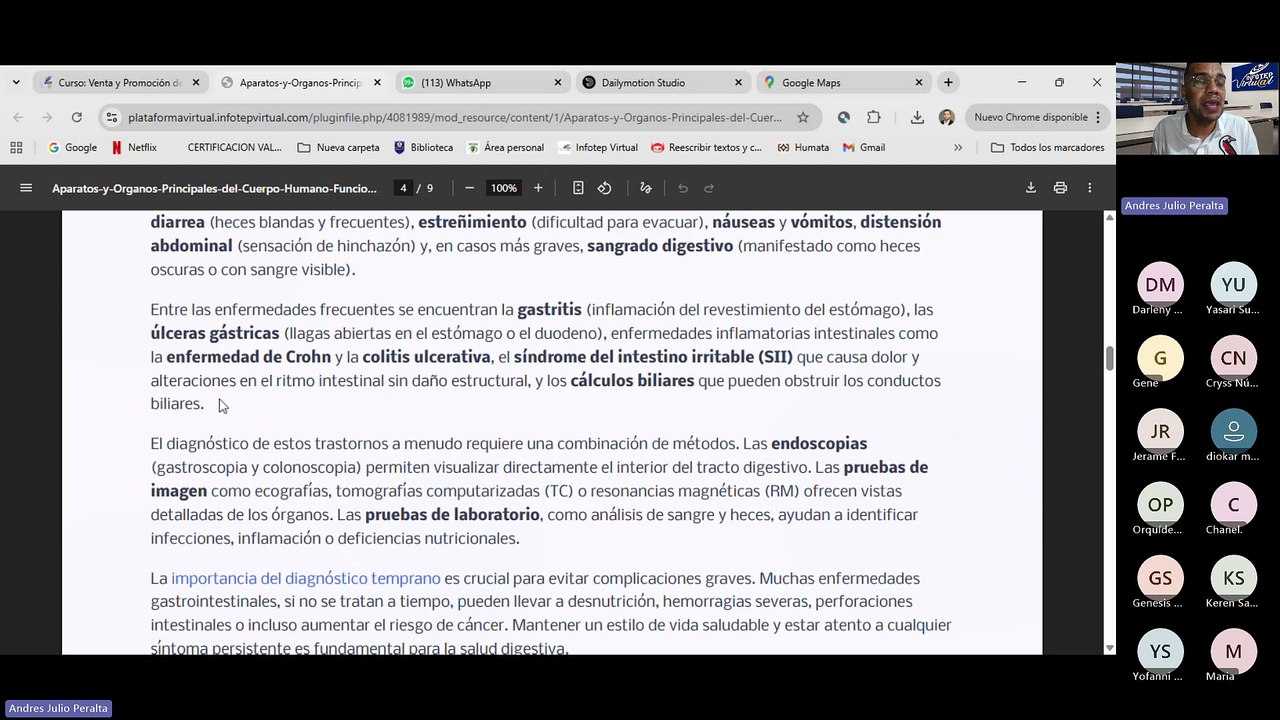This screenshot has width=1280, height=720.
Task: Select participant avatar KS Keren
Action: (1233, 578)
